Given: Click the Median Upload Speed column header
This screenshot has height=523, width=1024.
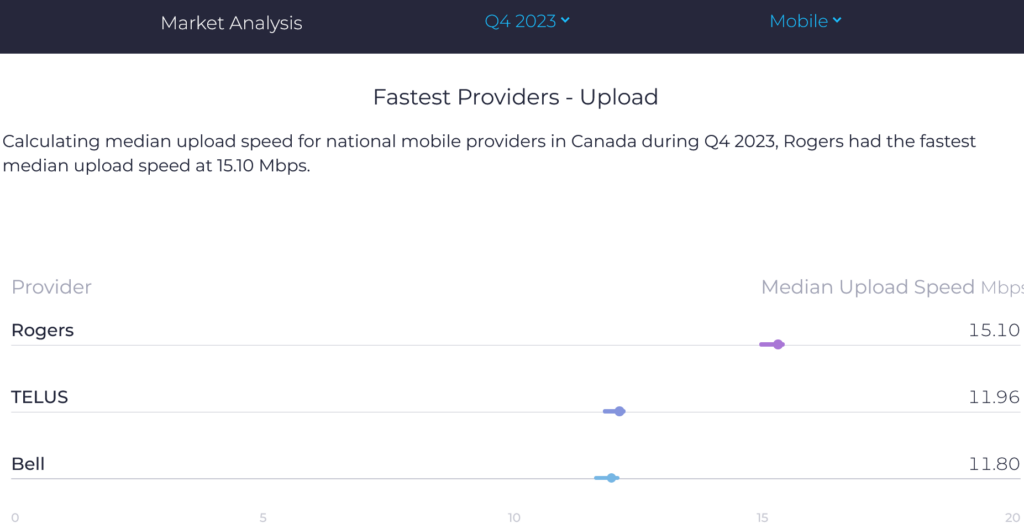Looking at the screenshot, I should (867, 287).
